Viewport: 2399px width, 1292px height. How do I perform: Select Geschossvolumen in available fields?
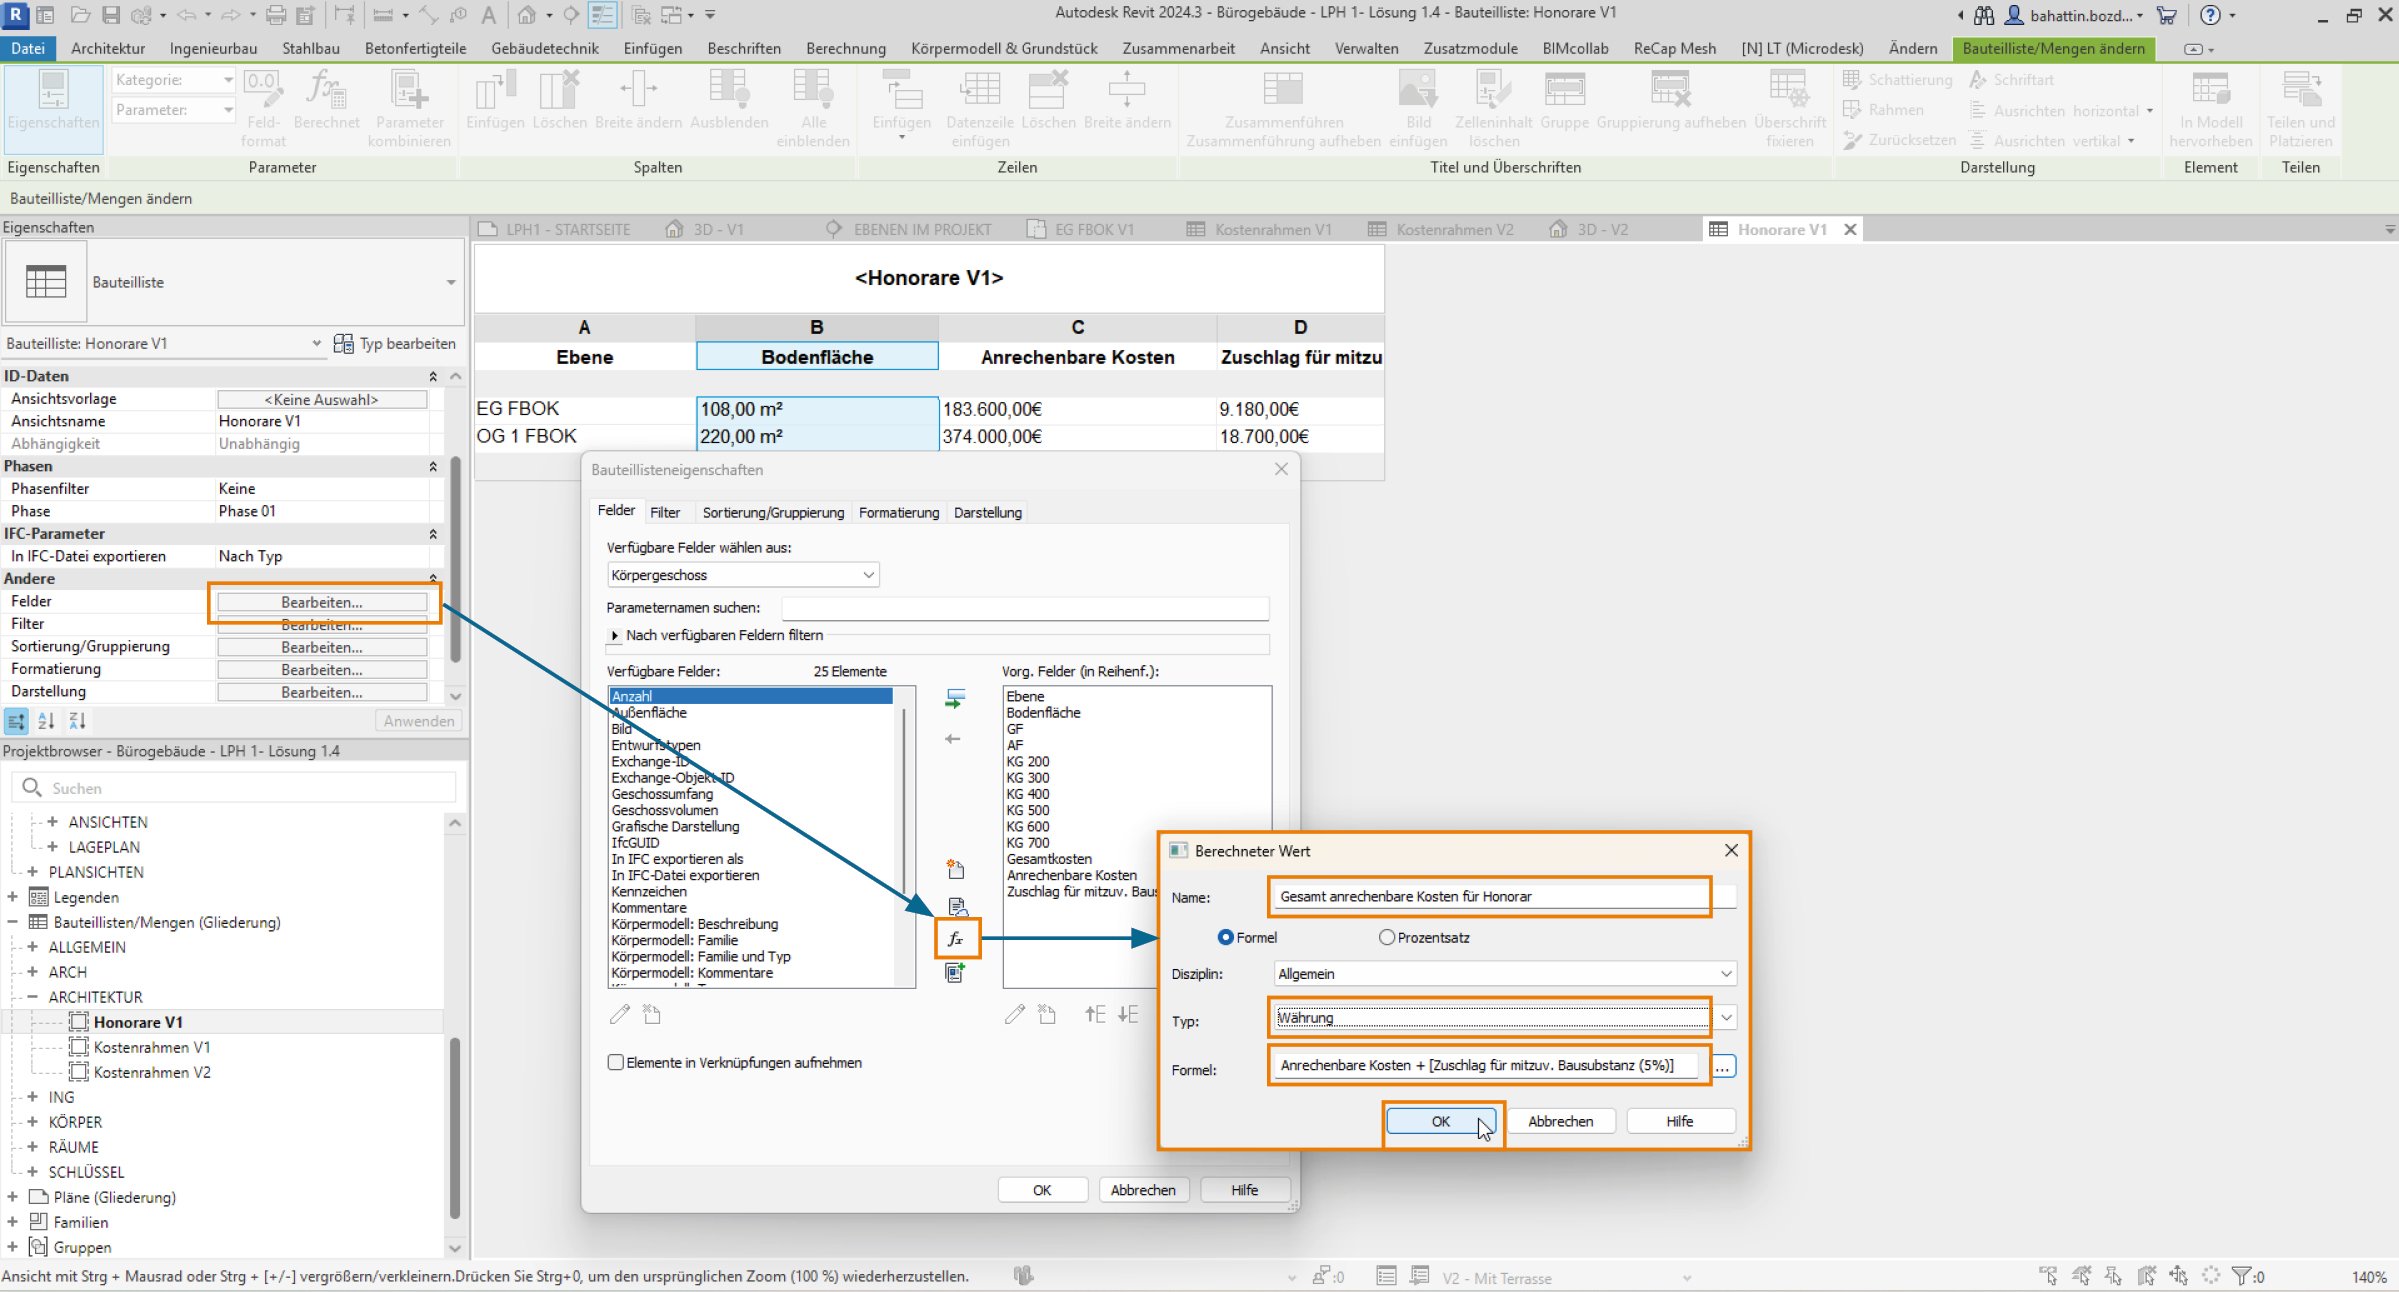664,810
